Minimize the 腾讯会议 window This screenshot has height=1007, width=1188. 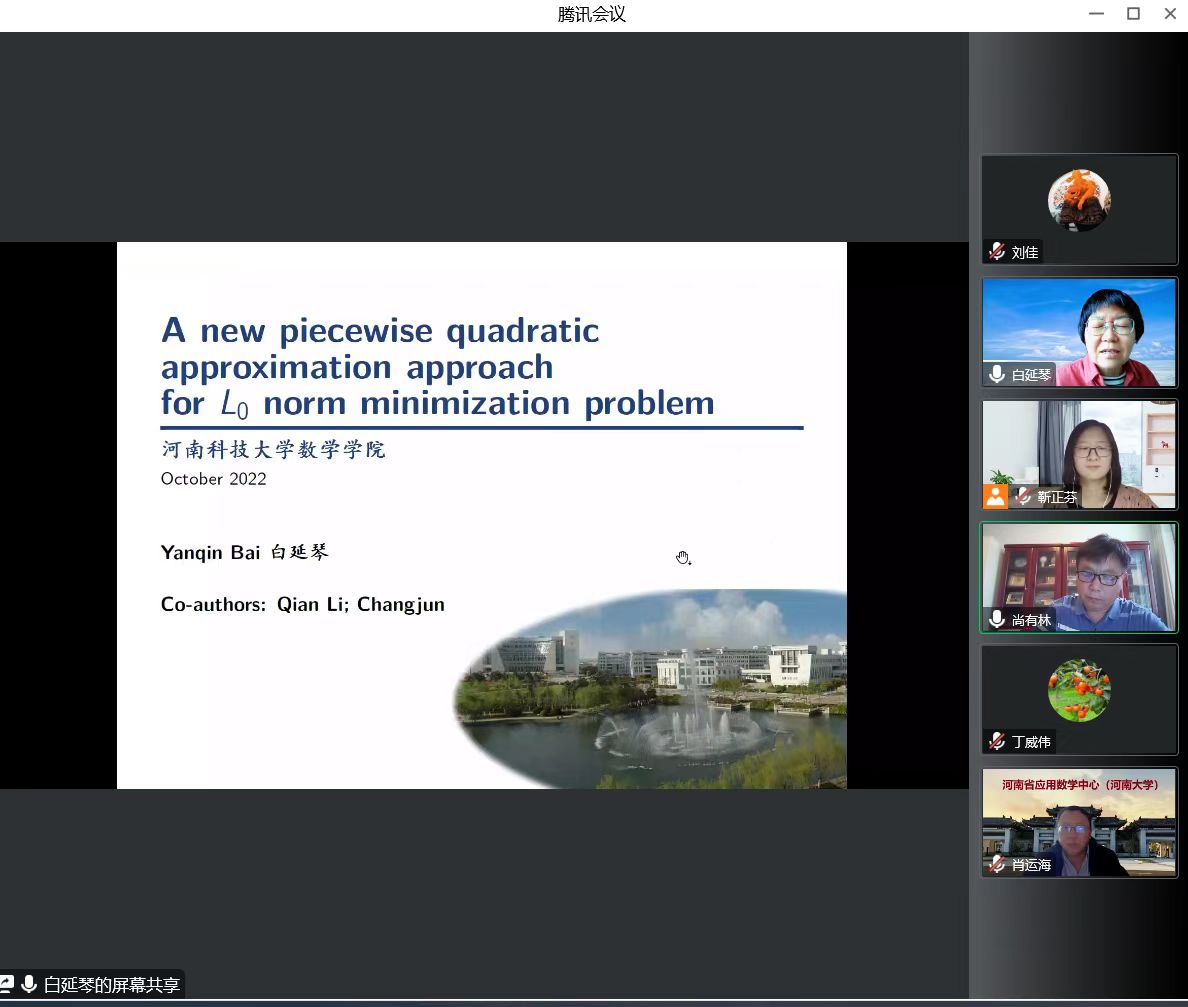click(1096, 14)
